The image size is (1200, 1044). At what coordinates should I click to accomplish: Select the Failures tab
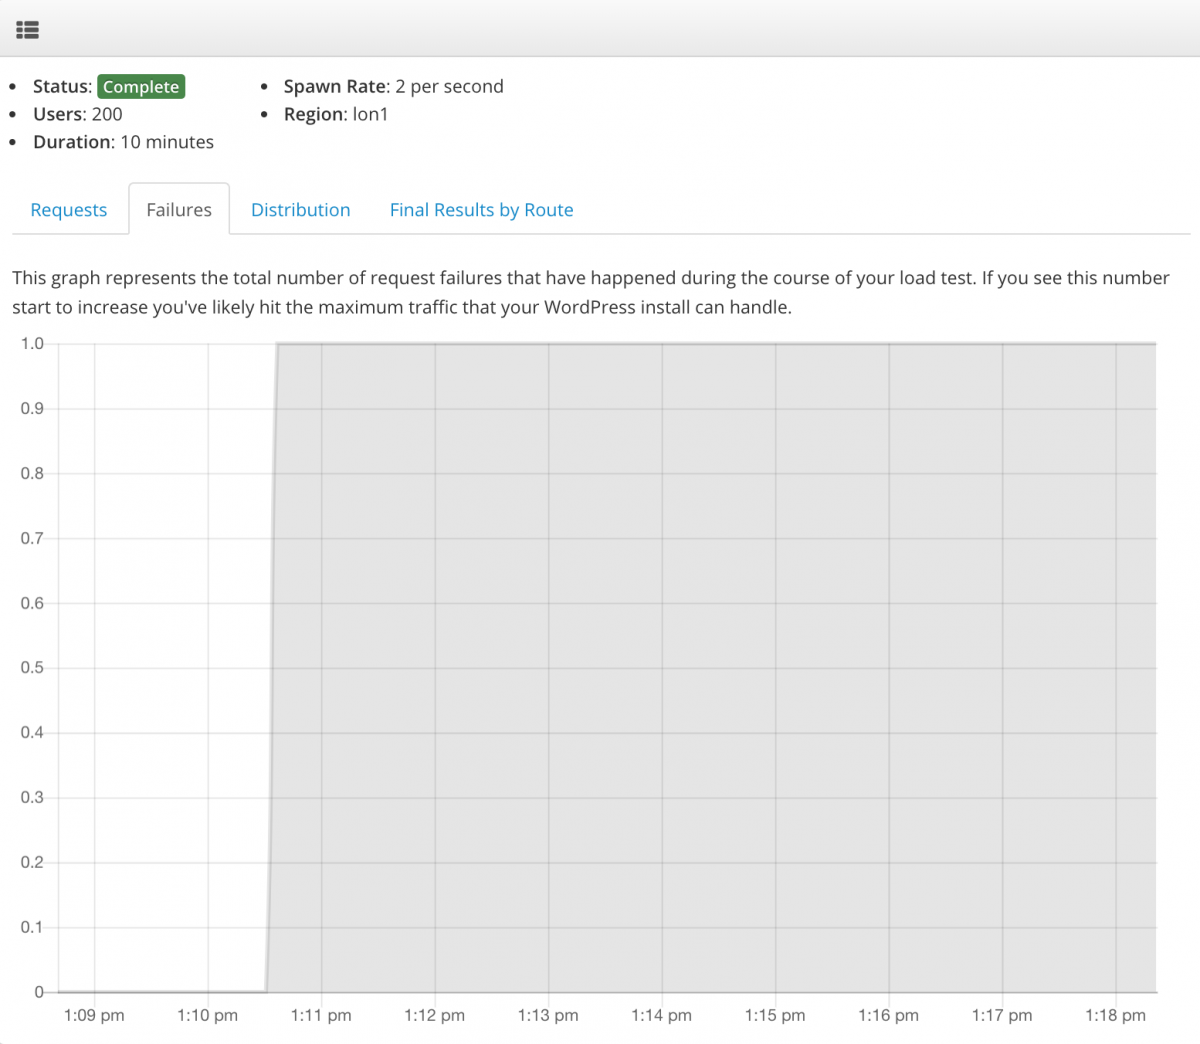pos(179,210)
